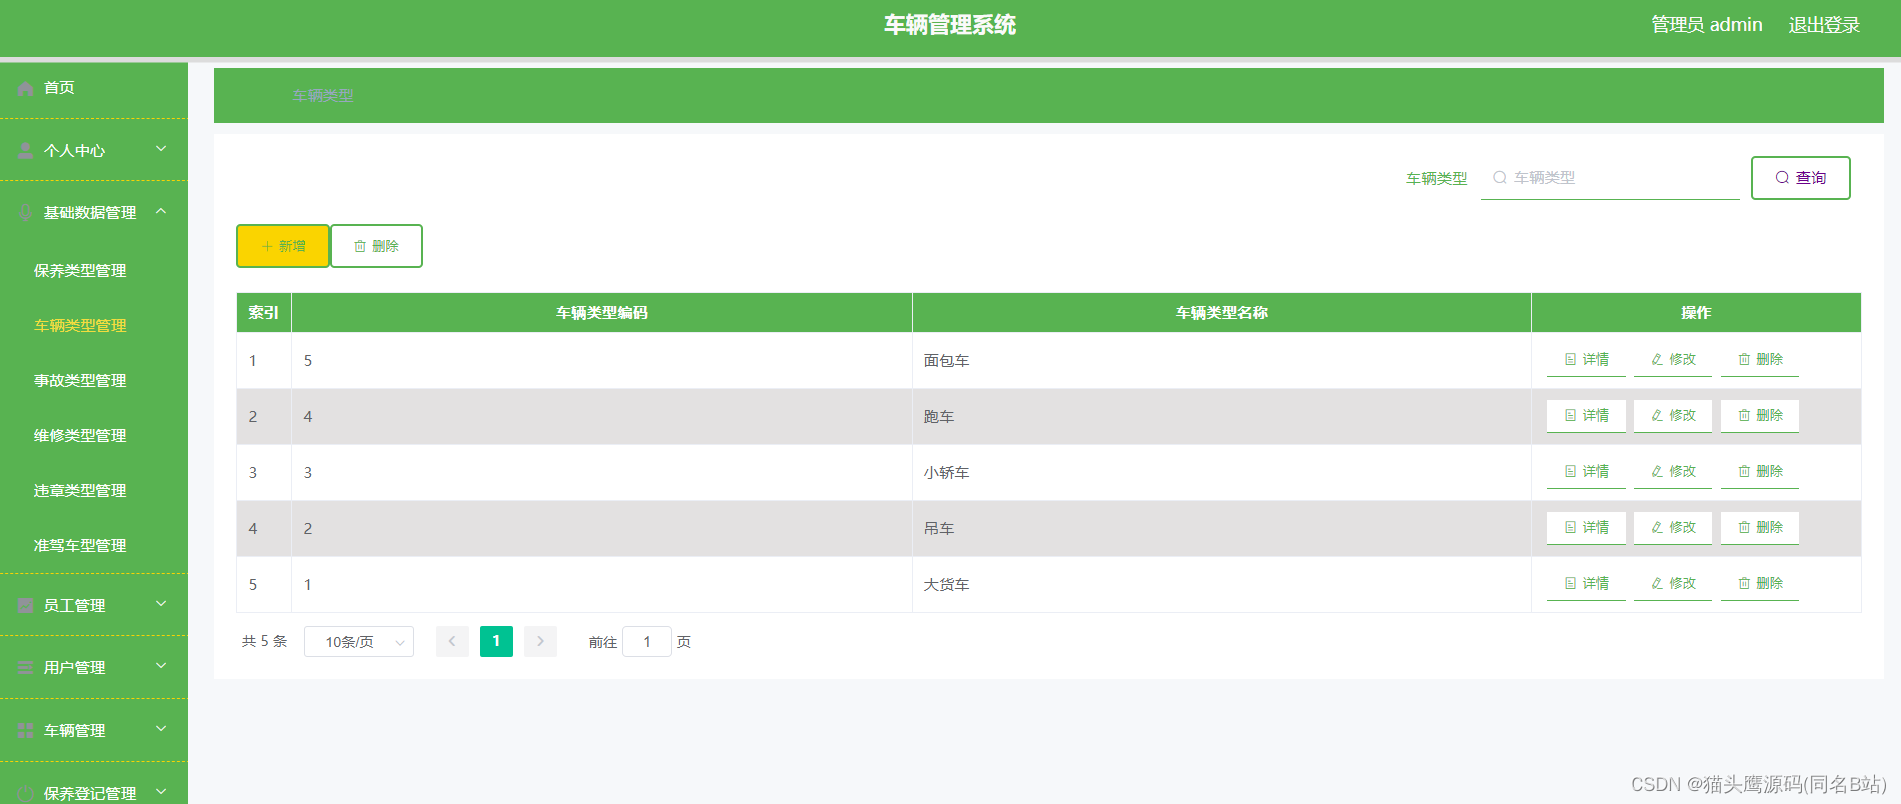Open 准驾车型管理 submenu item
This screenshot has width=1901, height=804.
click(80, 546)
